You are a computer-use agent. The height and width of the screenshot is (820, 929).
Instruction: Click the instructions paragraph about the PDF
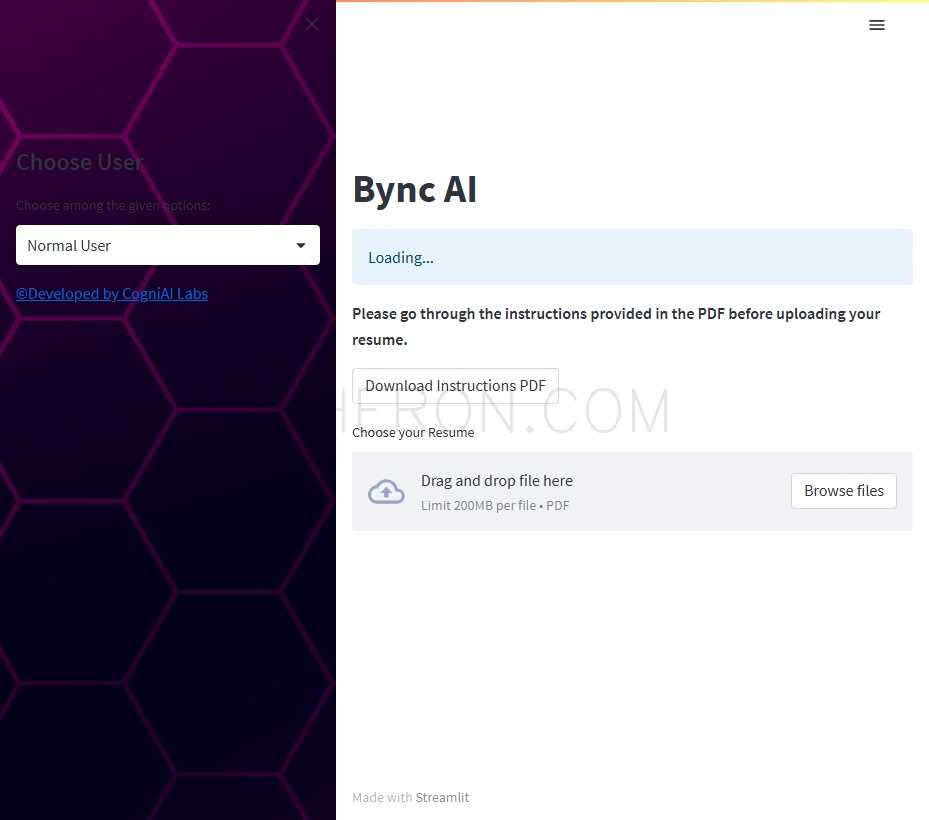(616, 326)
